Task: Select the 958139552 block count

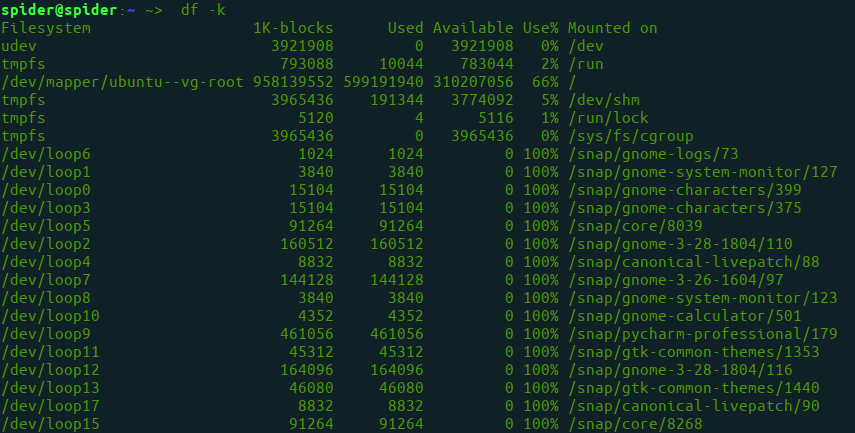Action: tap(293, 82)
